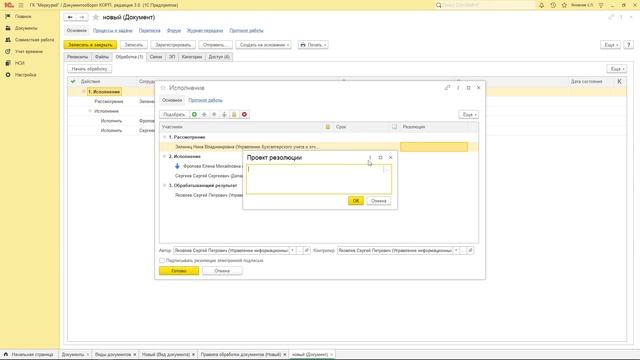Add document to favorites with star icon
The image size is (640, 360).
96,17
